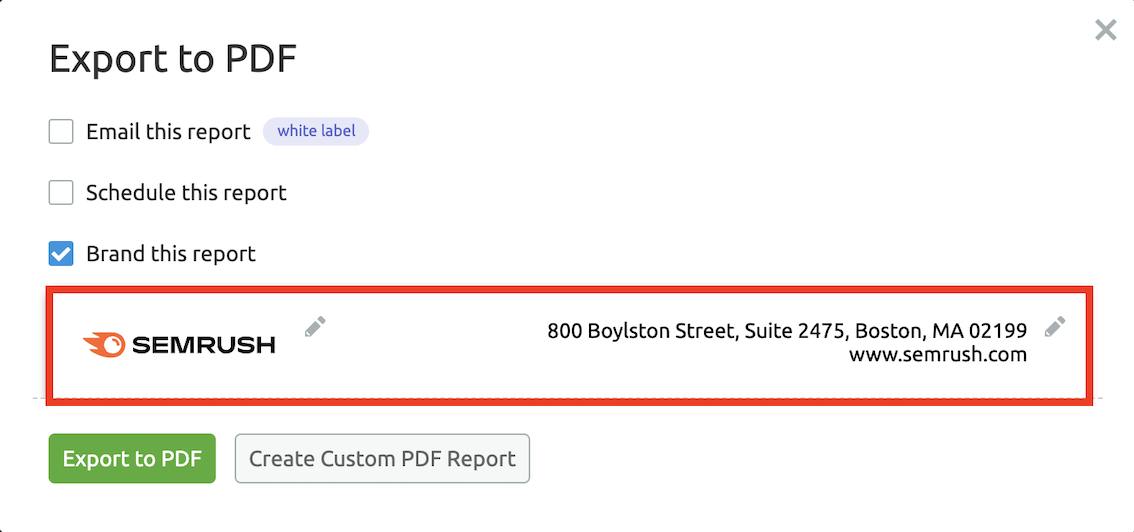The width and height of the screenshot is (1134, 532).
Task: Close the Export to PDF dialog
Action: 1105,30
